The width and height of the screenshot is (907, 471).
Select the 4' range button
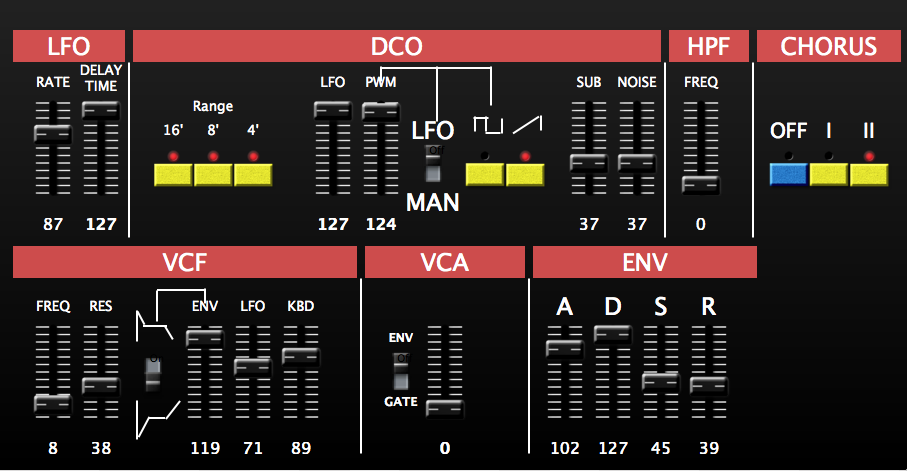click(253, 175)
